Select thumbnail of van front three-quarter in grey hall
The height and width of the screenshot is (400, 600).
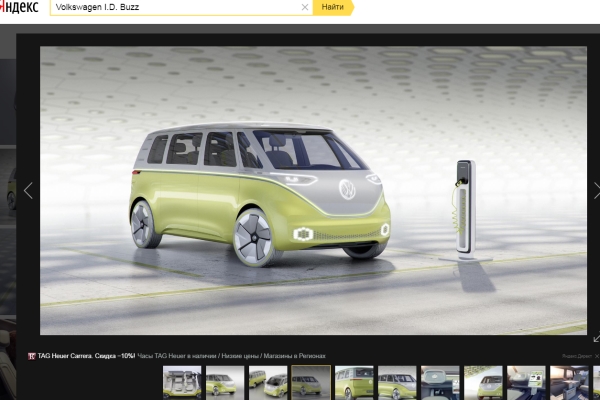tap(397, 383)
